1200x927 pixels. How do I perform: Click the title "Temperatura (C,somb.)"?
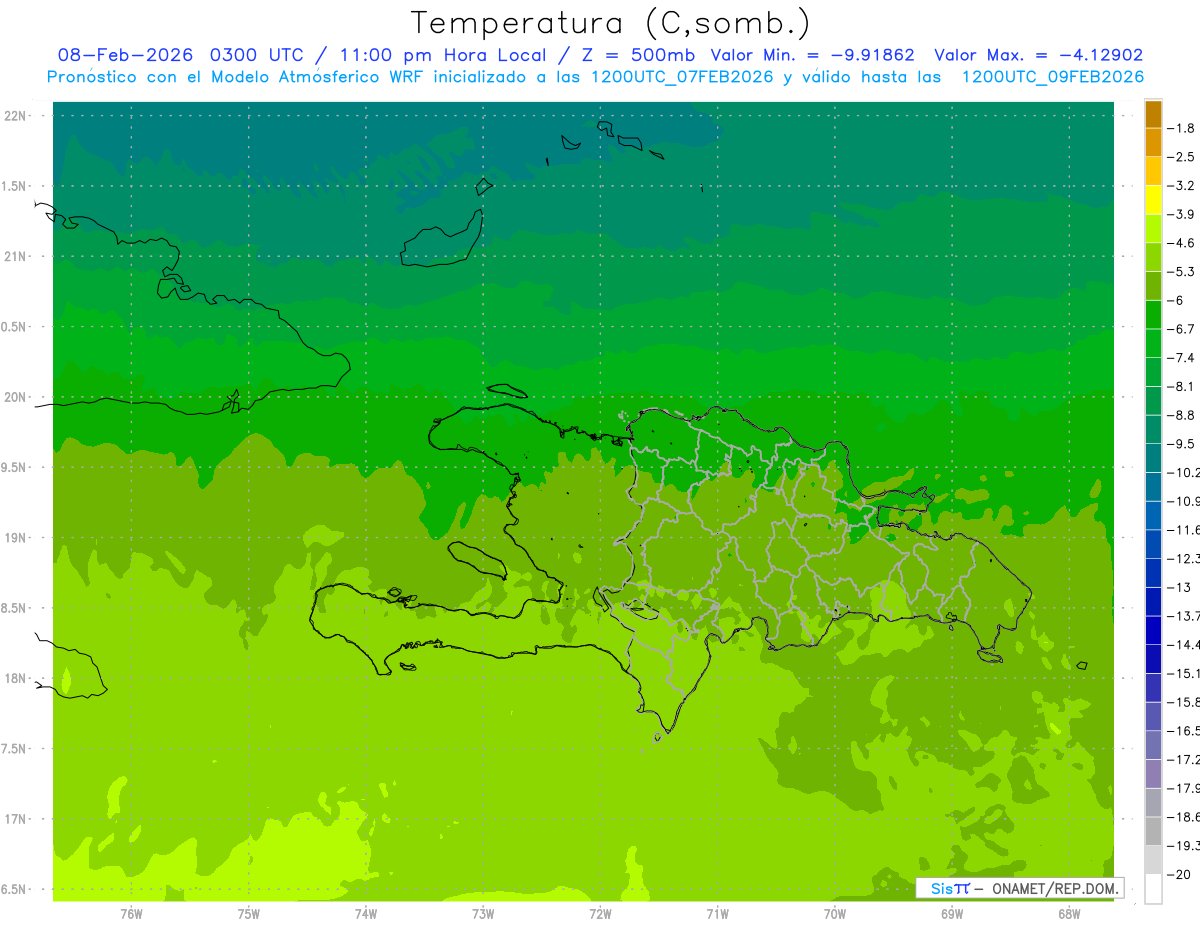(x=610, y=23)
